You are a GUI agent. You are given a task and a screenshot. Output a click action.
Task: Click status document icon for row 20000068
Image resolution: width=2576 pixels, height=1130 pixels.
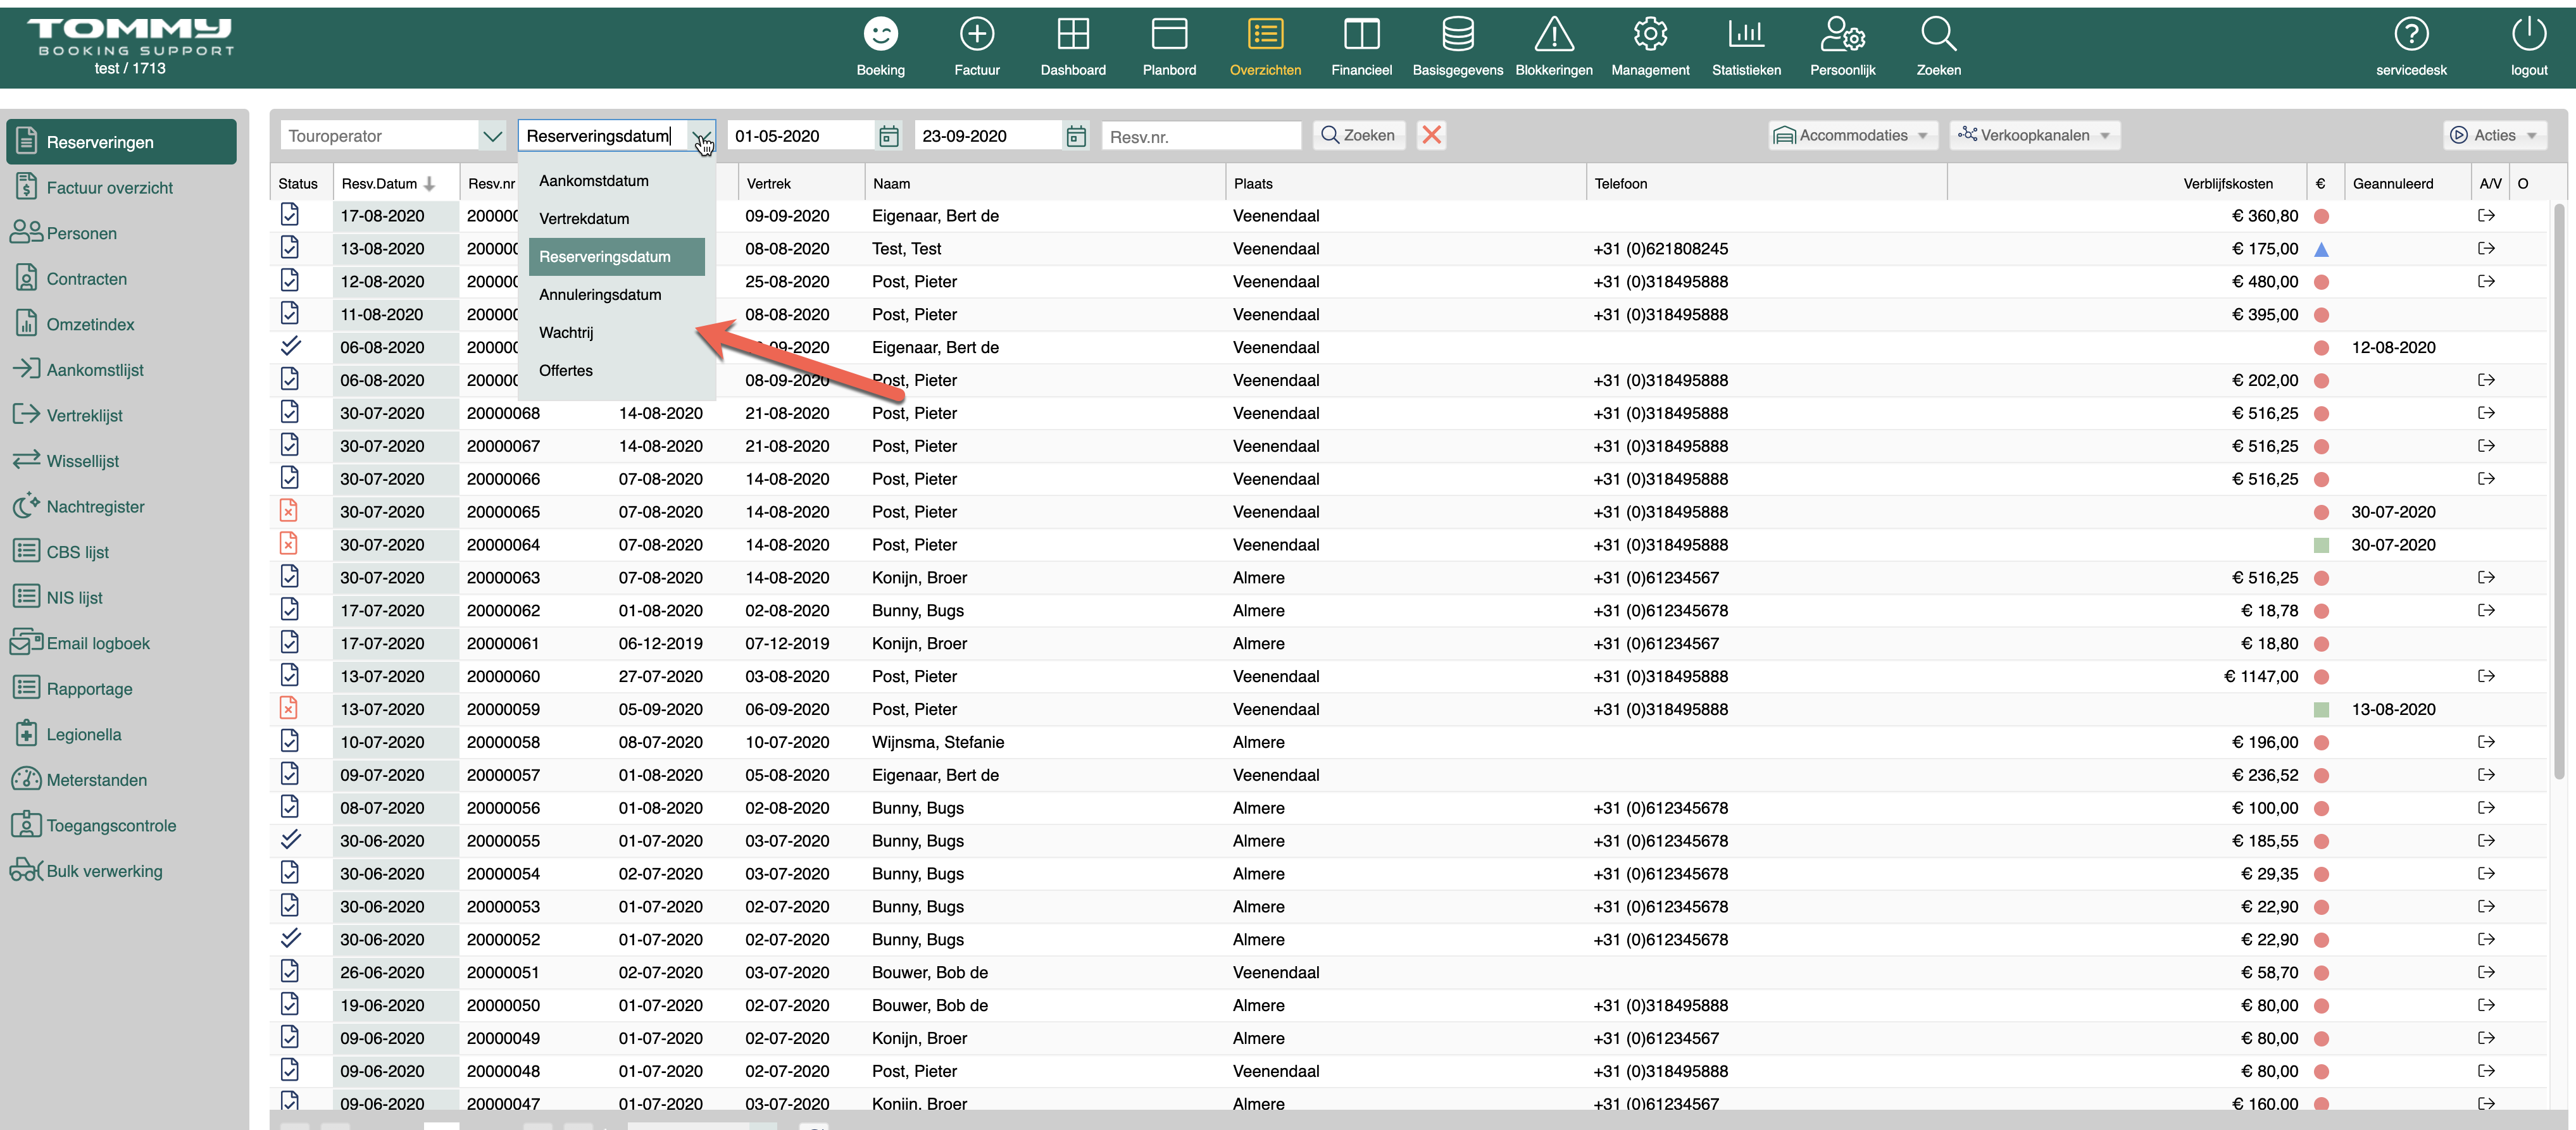tap(289, 412)
